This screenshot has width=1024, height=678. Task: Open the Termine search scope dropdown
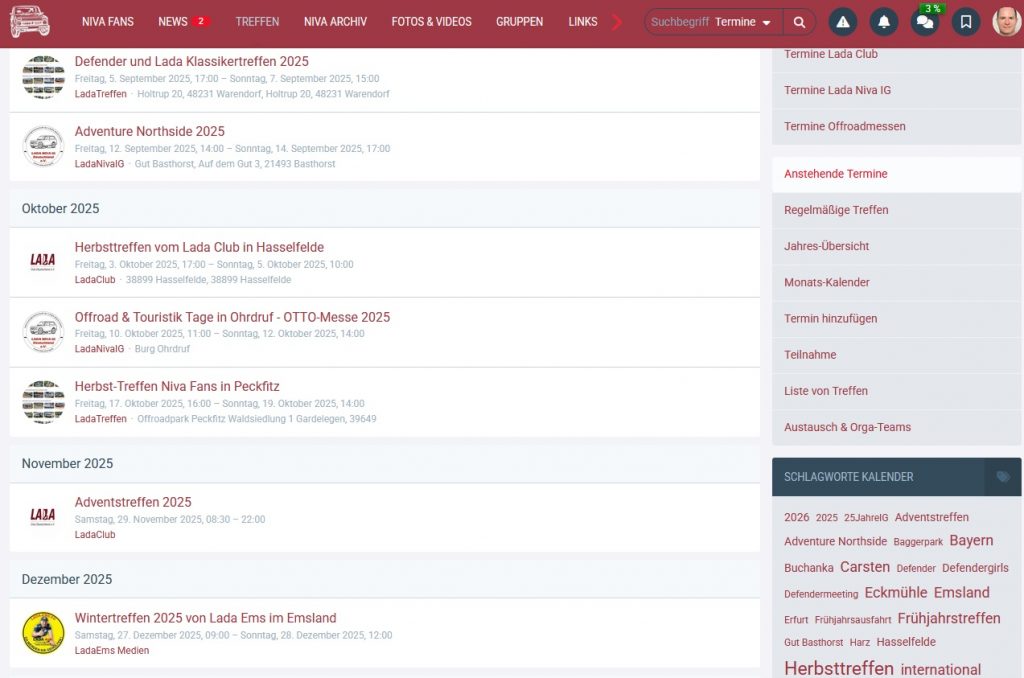click(x=743, y=22)
